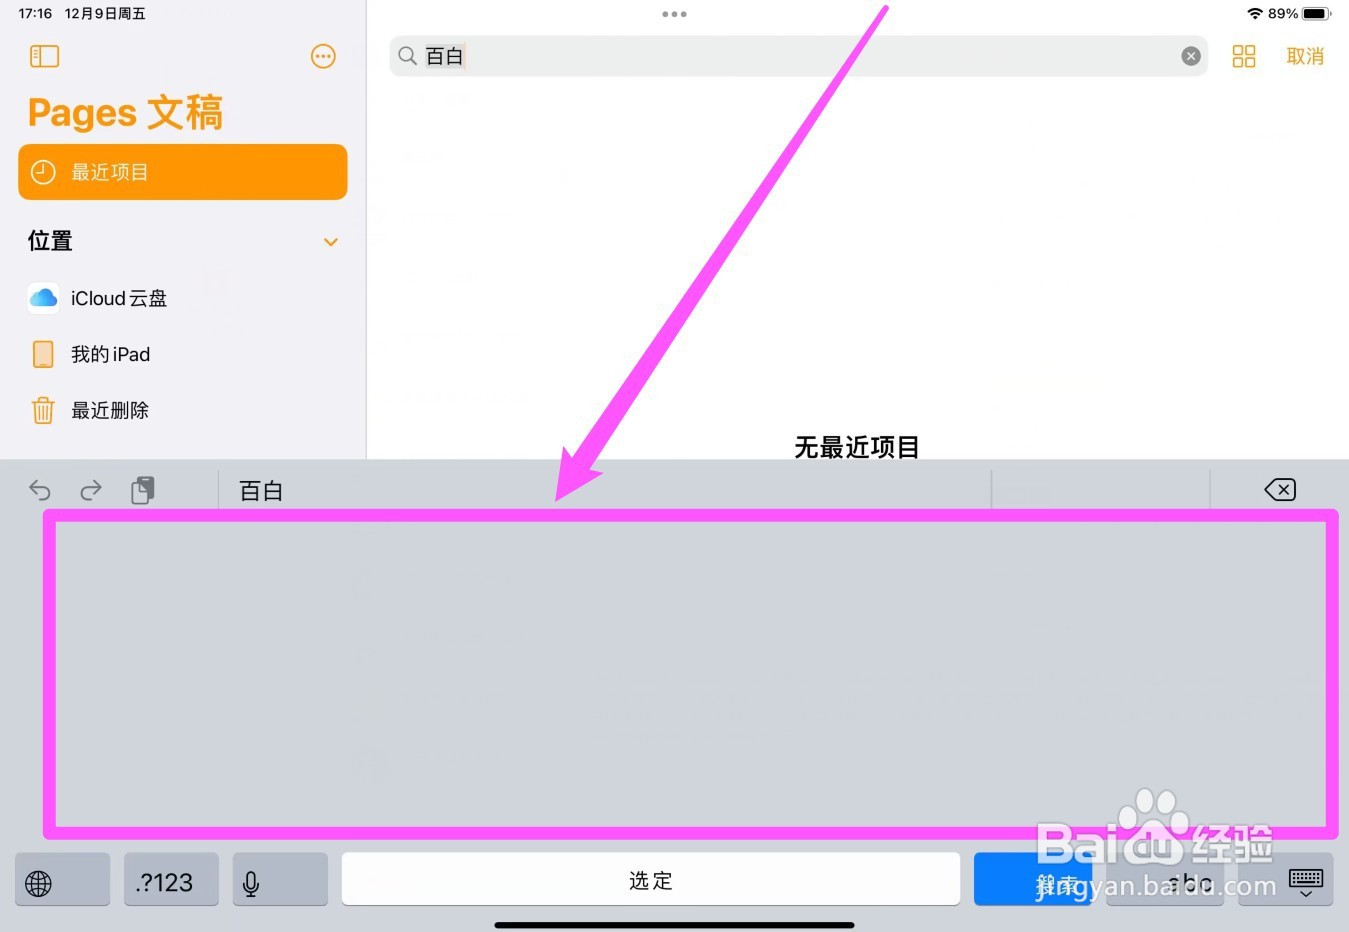
Task: Tap the abc keyboard switch key
Action: (x=1165, y=880)
